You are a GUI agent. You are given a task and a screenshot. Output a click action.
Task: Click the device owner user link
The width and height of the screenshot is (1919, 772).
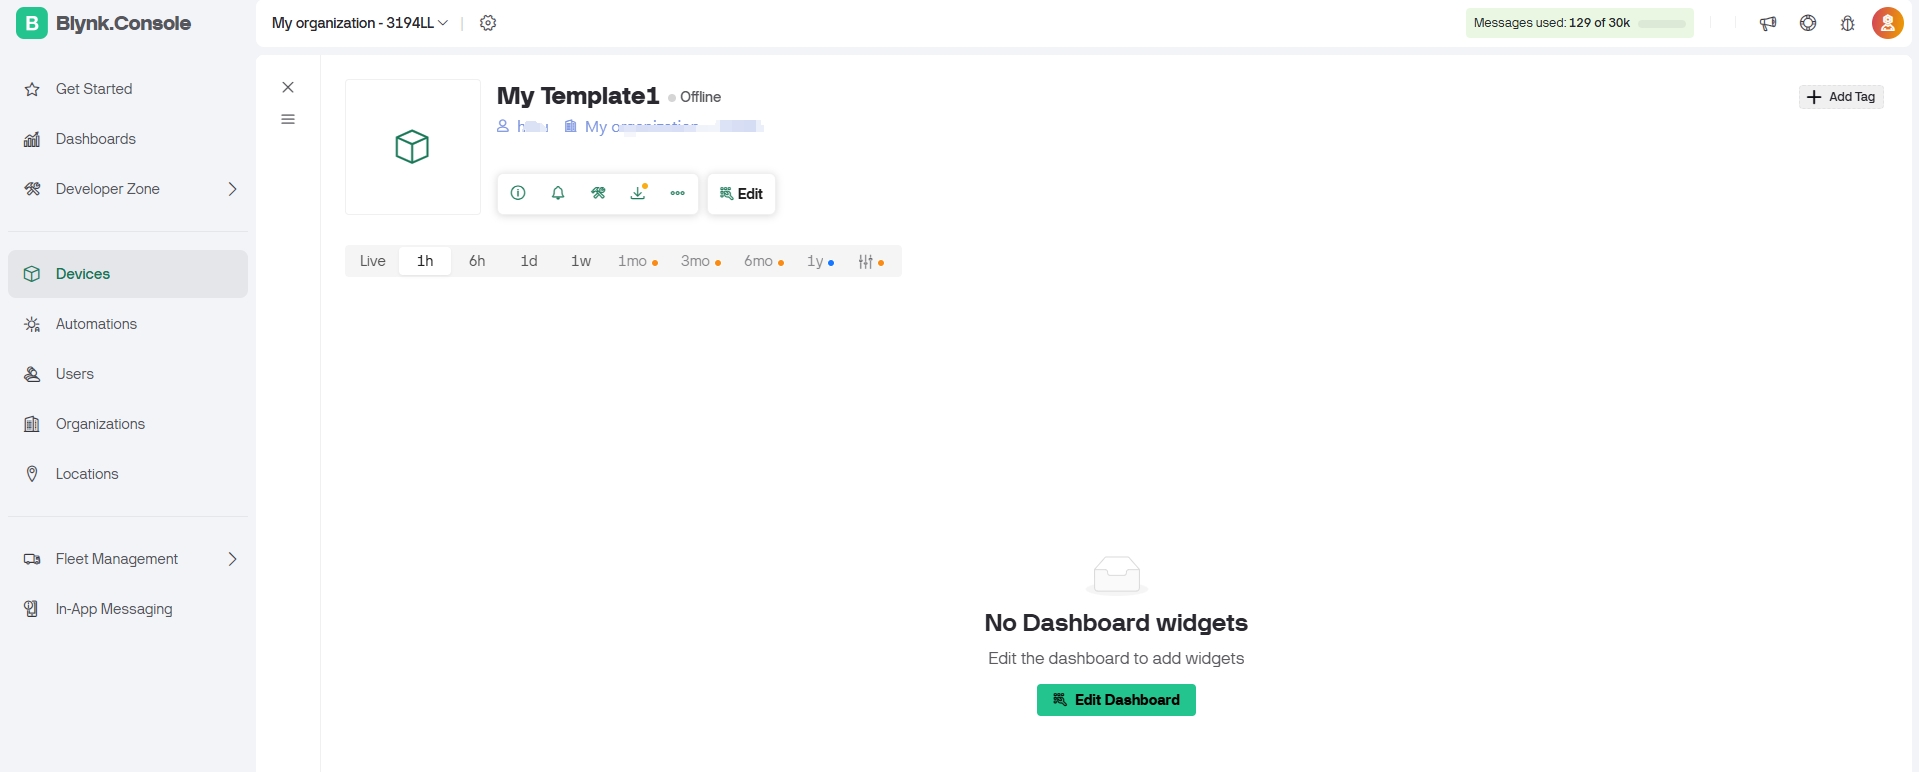523,126
